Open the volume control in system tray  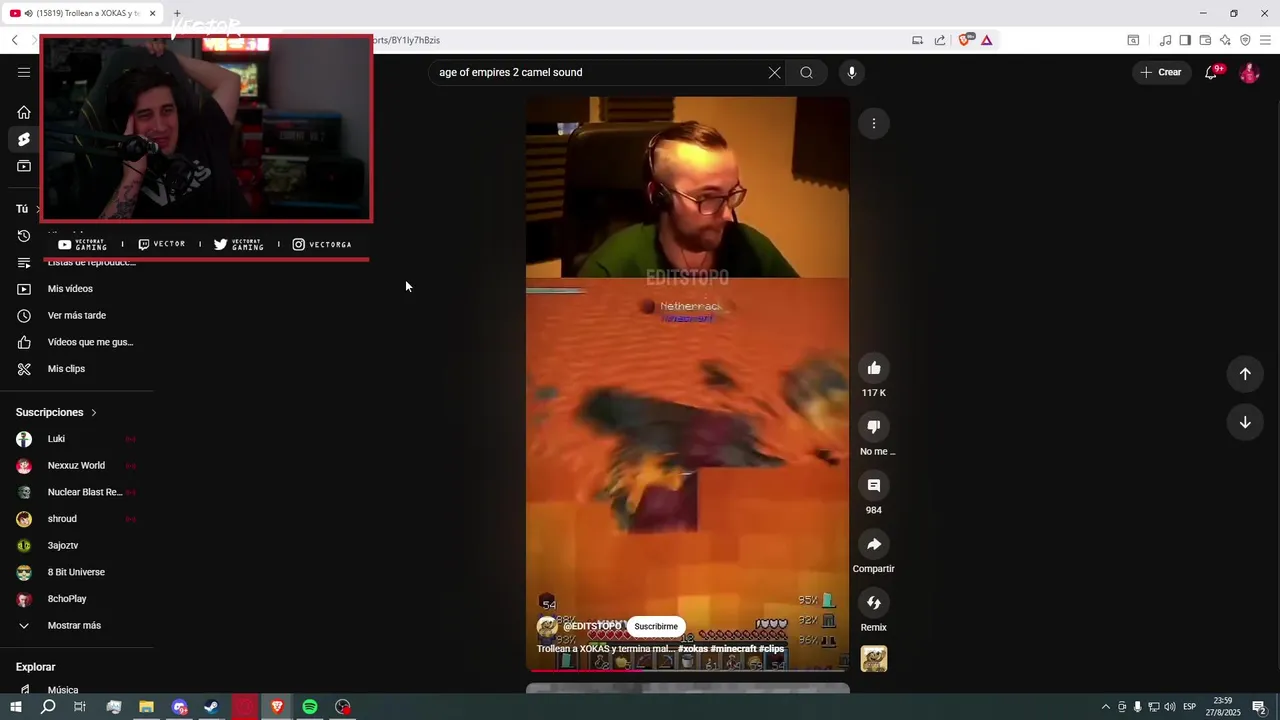tap(1169, 707)
